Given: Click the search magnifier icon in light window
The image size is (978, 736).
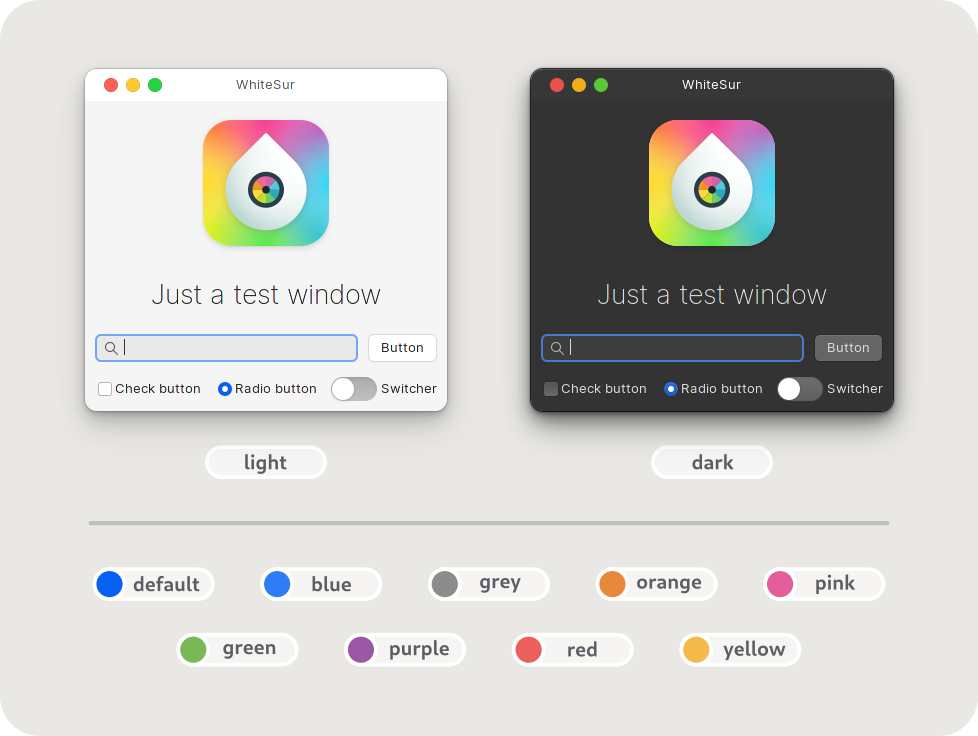Looking at the screenshot, I should 111,348.
